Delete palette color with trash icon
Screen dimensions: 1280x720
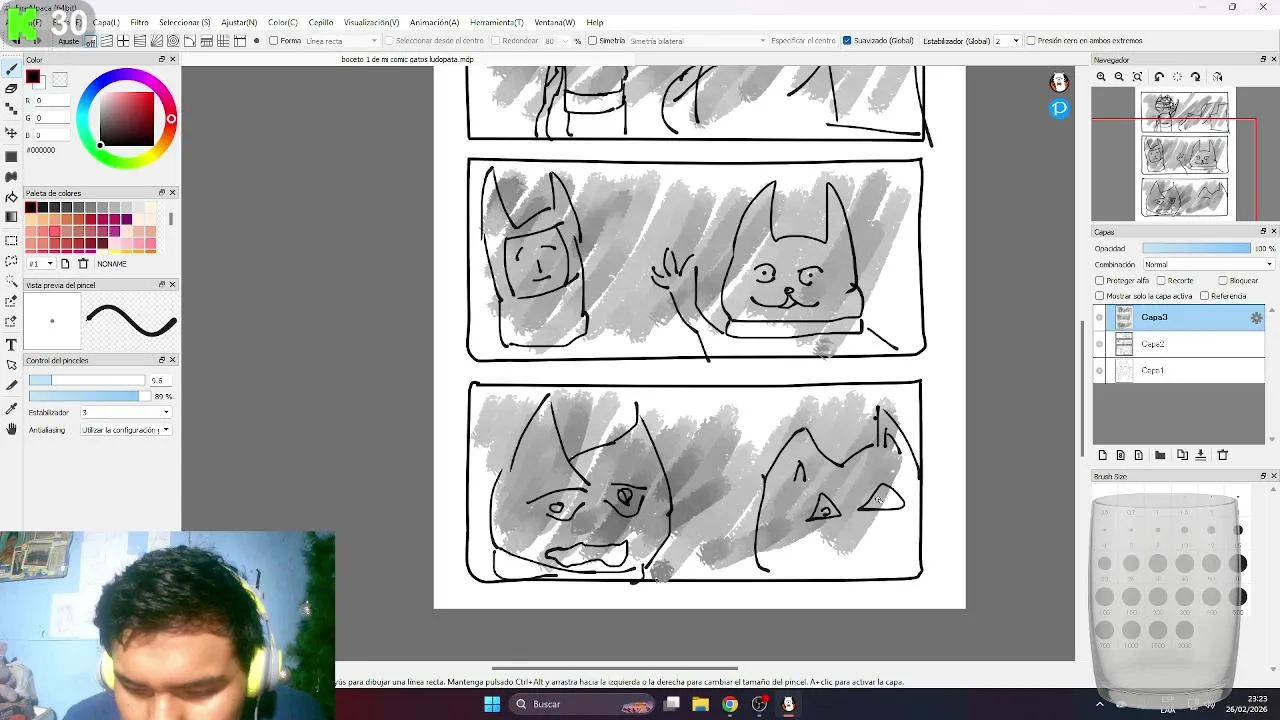(83, 264)
